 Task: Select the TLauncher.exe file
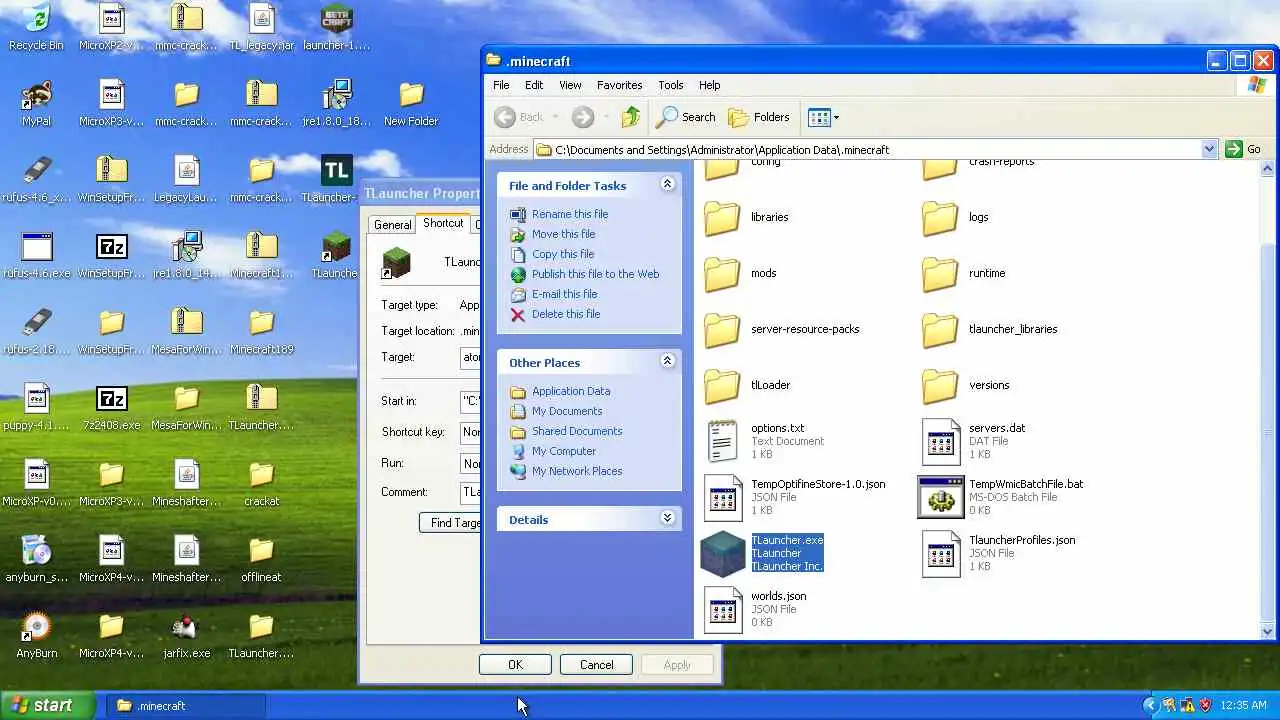tap(763, 553)
